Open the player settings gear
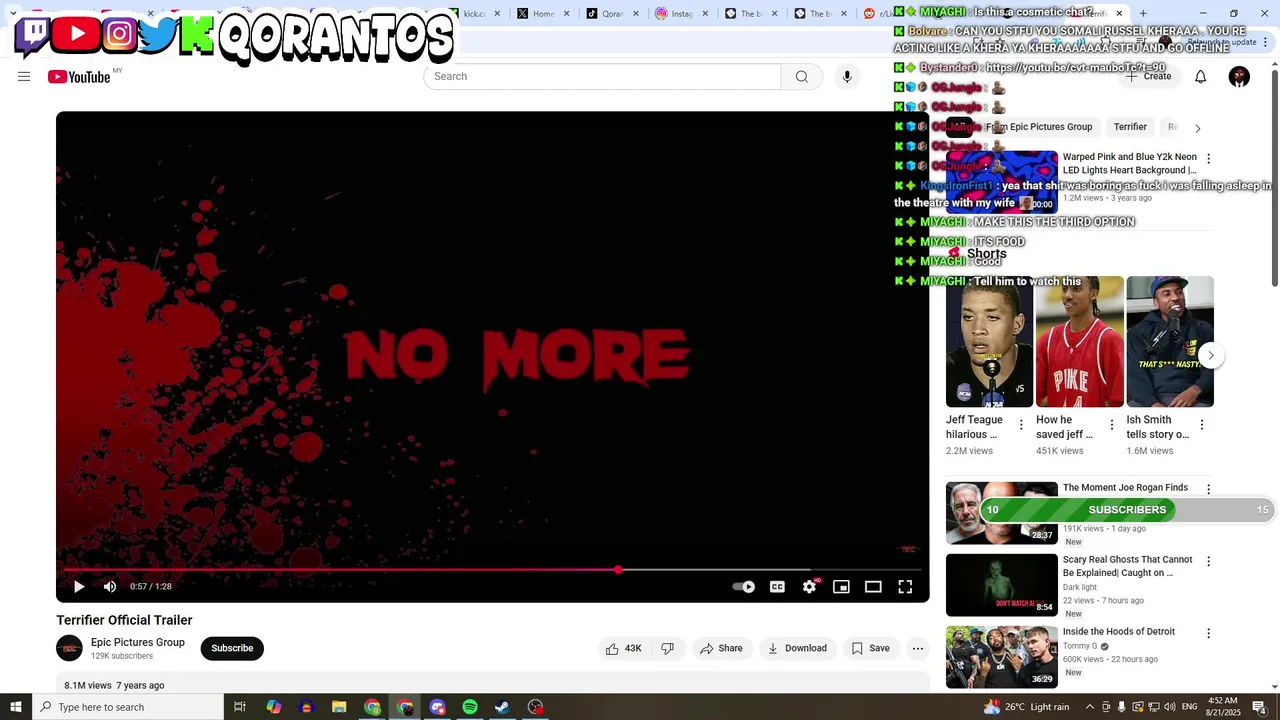The width and height of the screenshot is (1280, 720). pos(809,587)
